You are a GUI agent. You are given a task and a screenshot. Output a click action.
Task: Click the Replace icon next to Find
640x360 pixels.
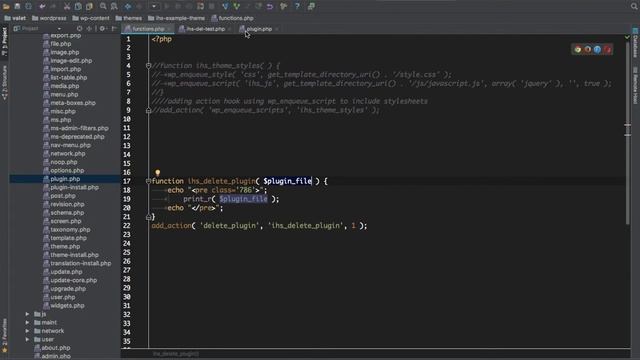coord(114,6)
